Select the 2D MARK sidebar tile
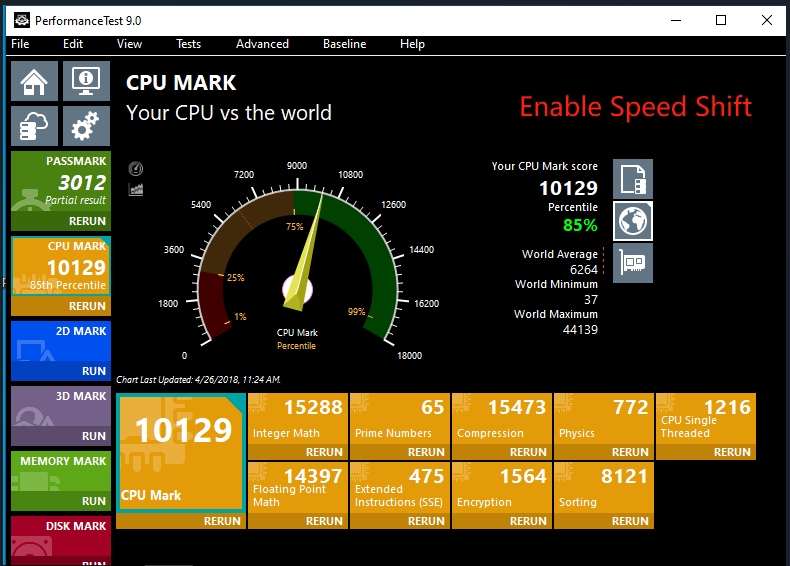Viewport: 790px width, 566px height. coord(61,341)
